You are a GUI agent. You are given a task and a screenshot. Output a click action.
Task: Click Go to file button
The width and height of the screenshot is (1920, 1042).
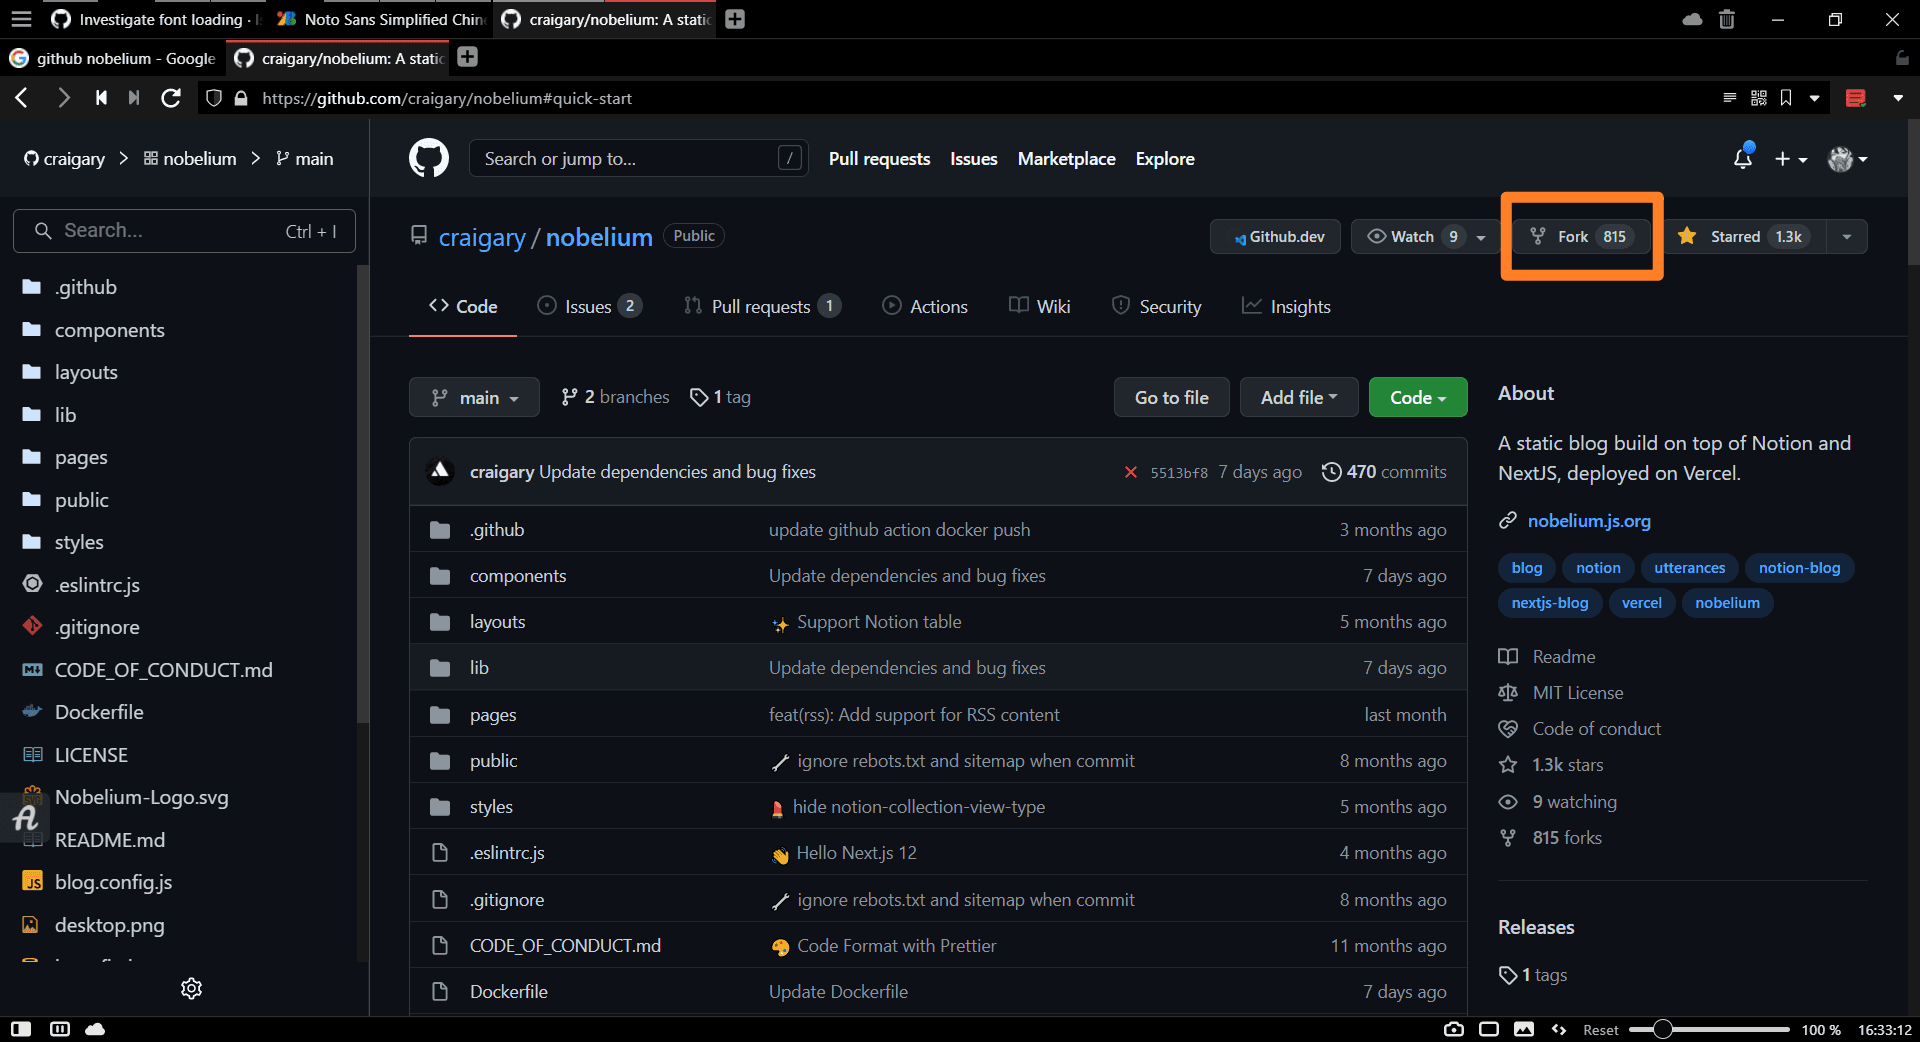pyautogui.click(x=1172, y=397)
